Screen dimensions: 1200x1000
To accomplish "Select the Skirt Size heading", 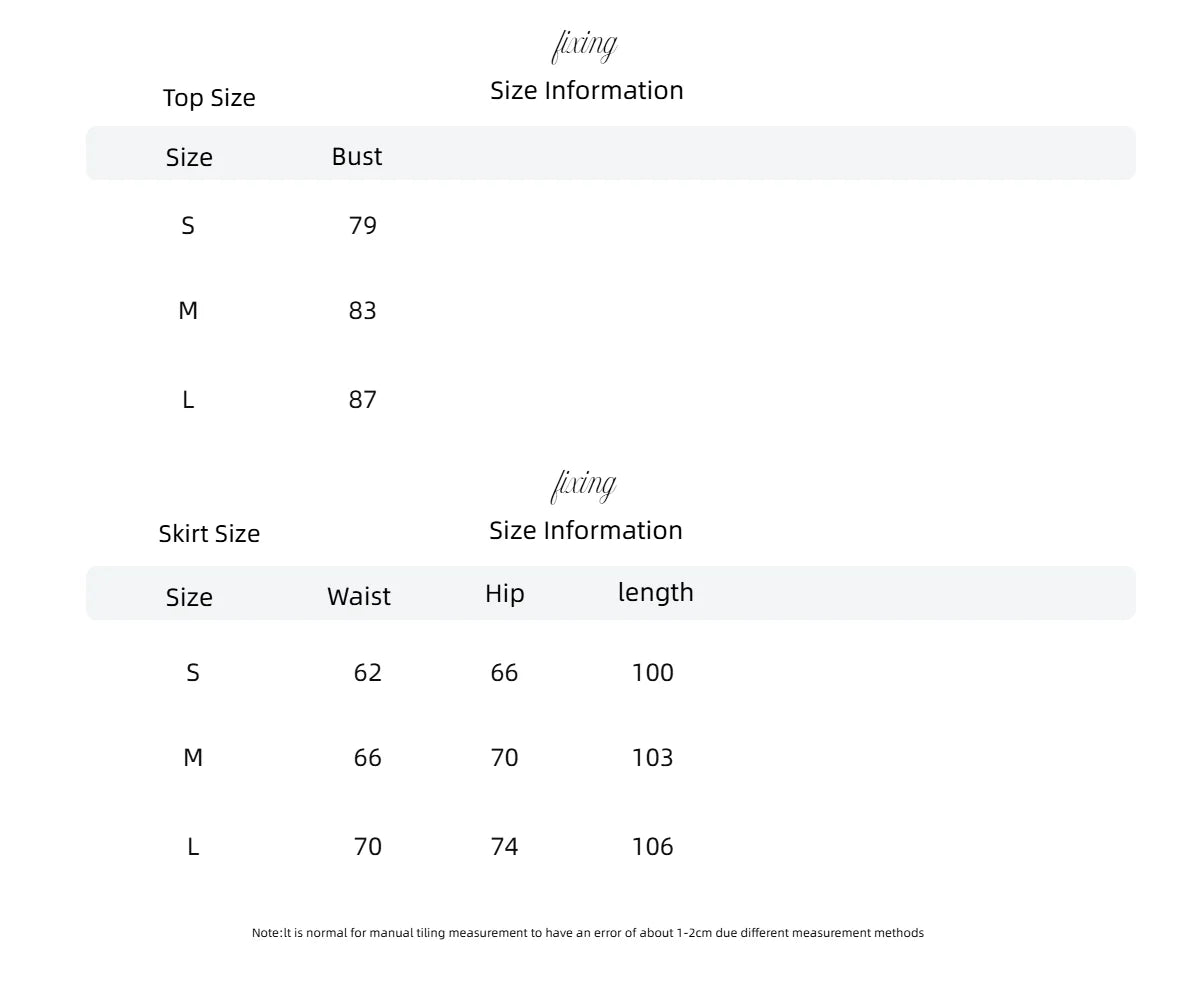I will point(209,533).
